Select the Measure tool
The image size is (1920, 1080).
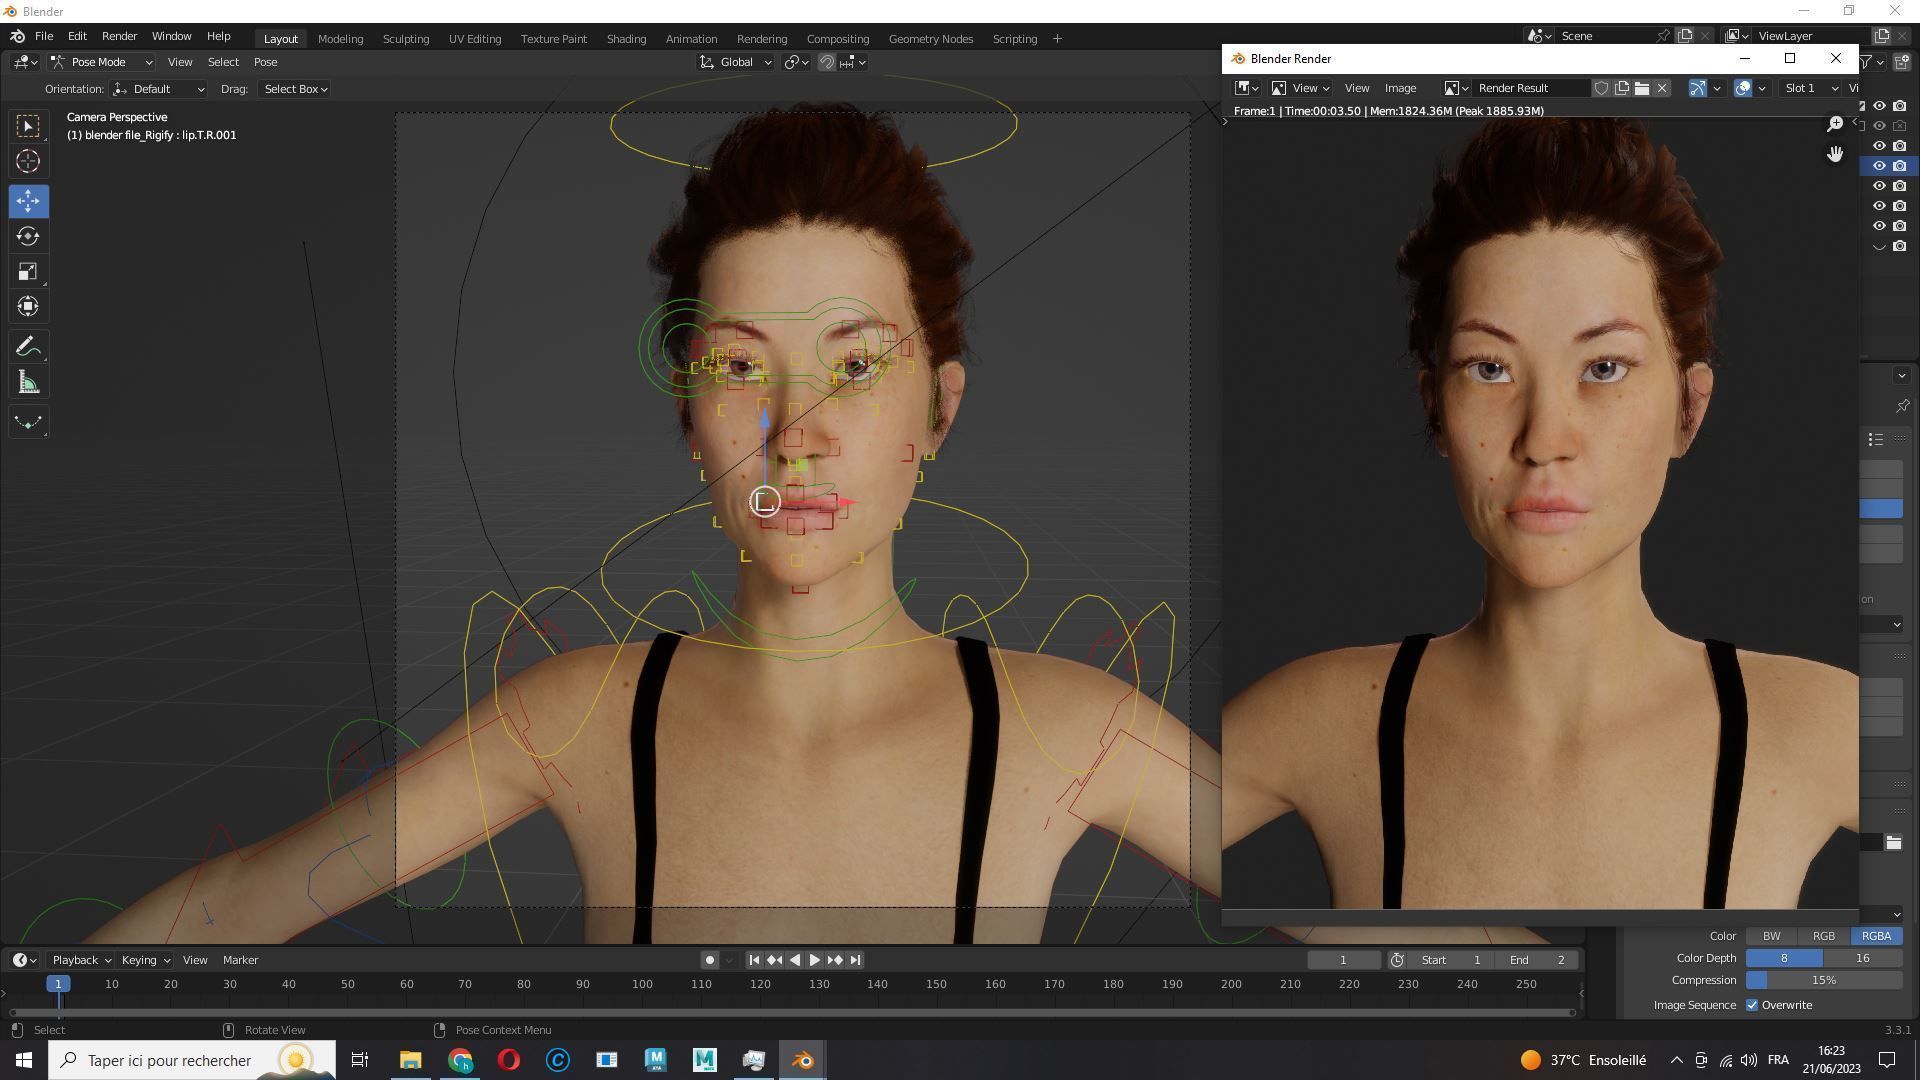point(28,381)
